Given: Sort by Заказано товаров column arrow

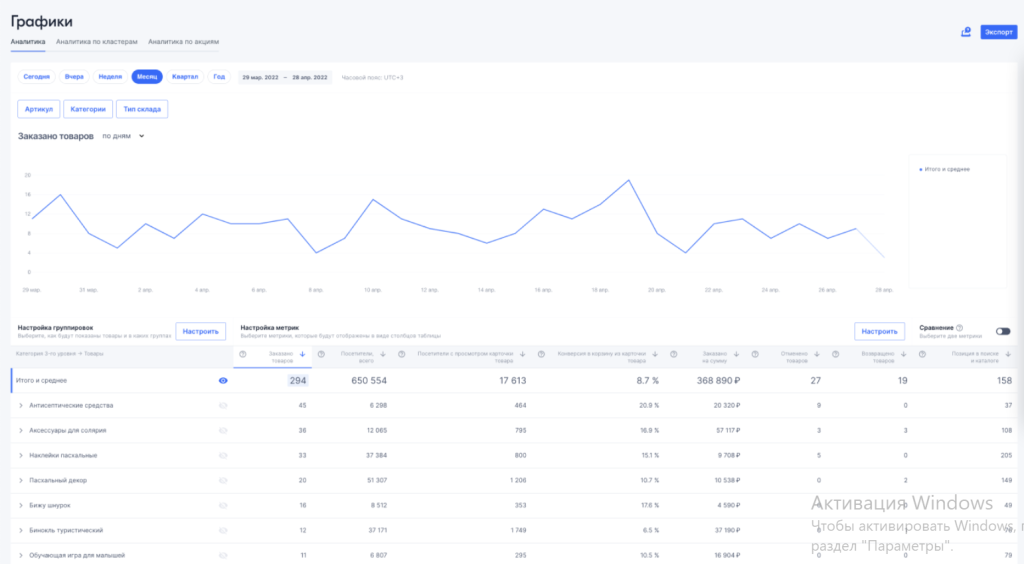Looking at the screenshot, I should click(303, 354).
